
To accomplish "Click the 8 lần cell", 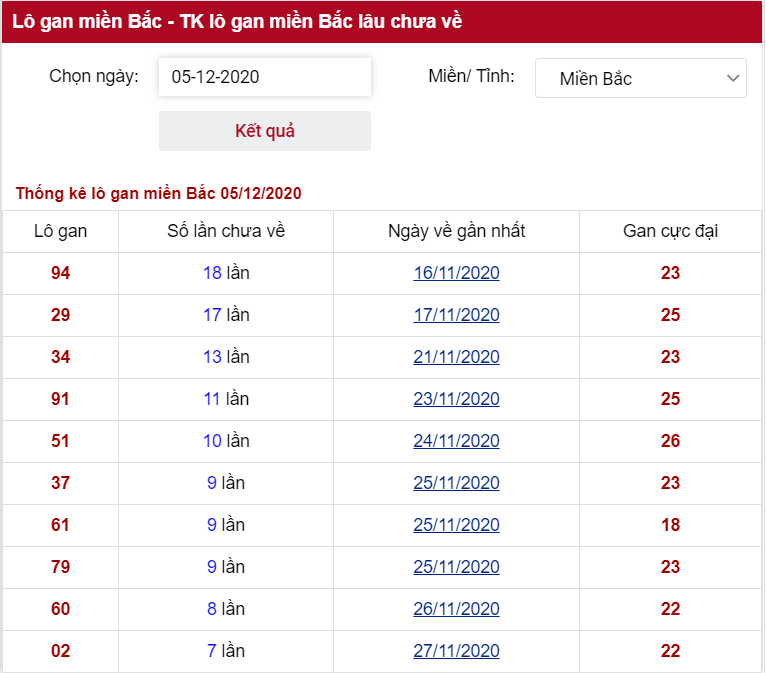I will click(226, 609).
